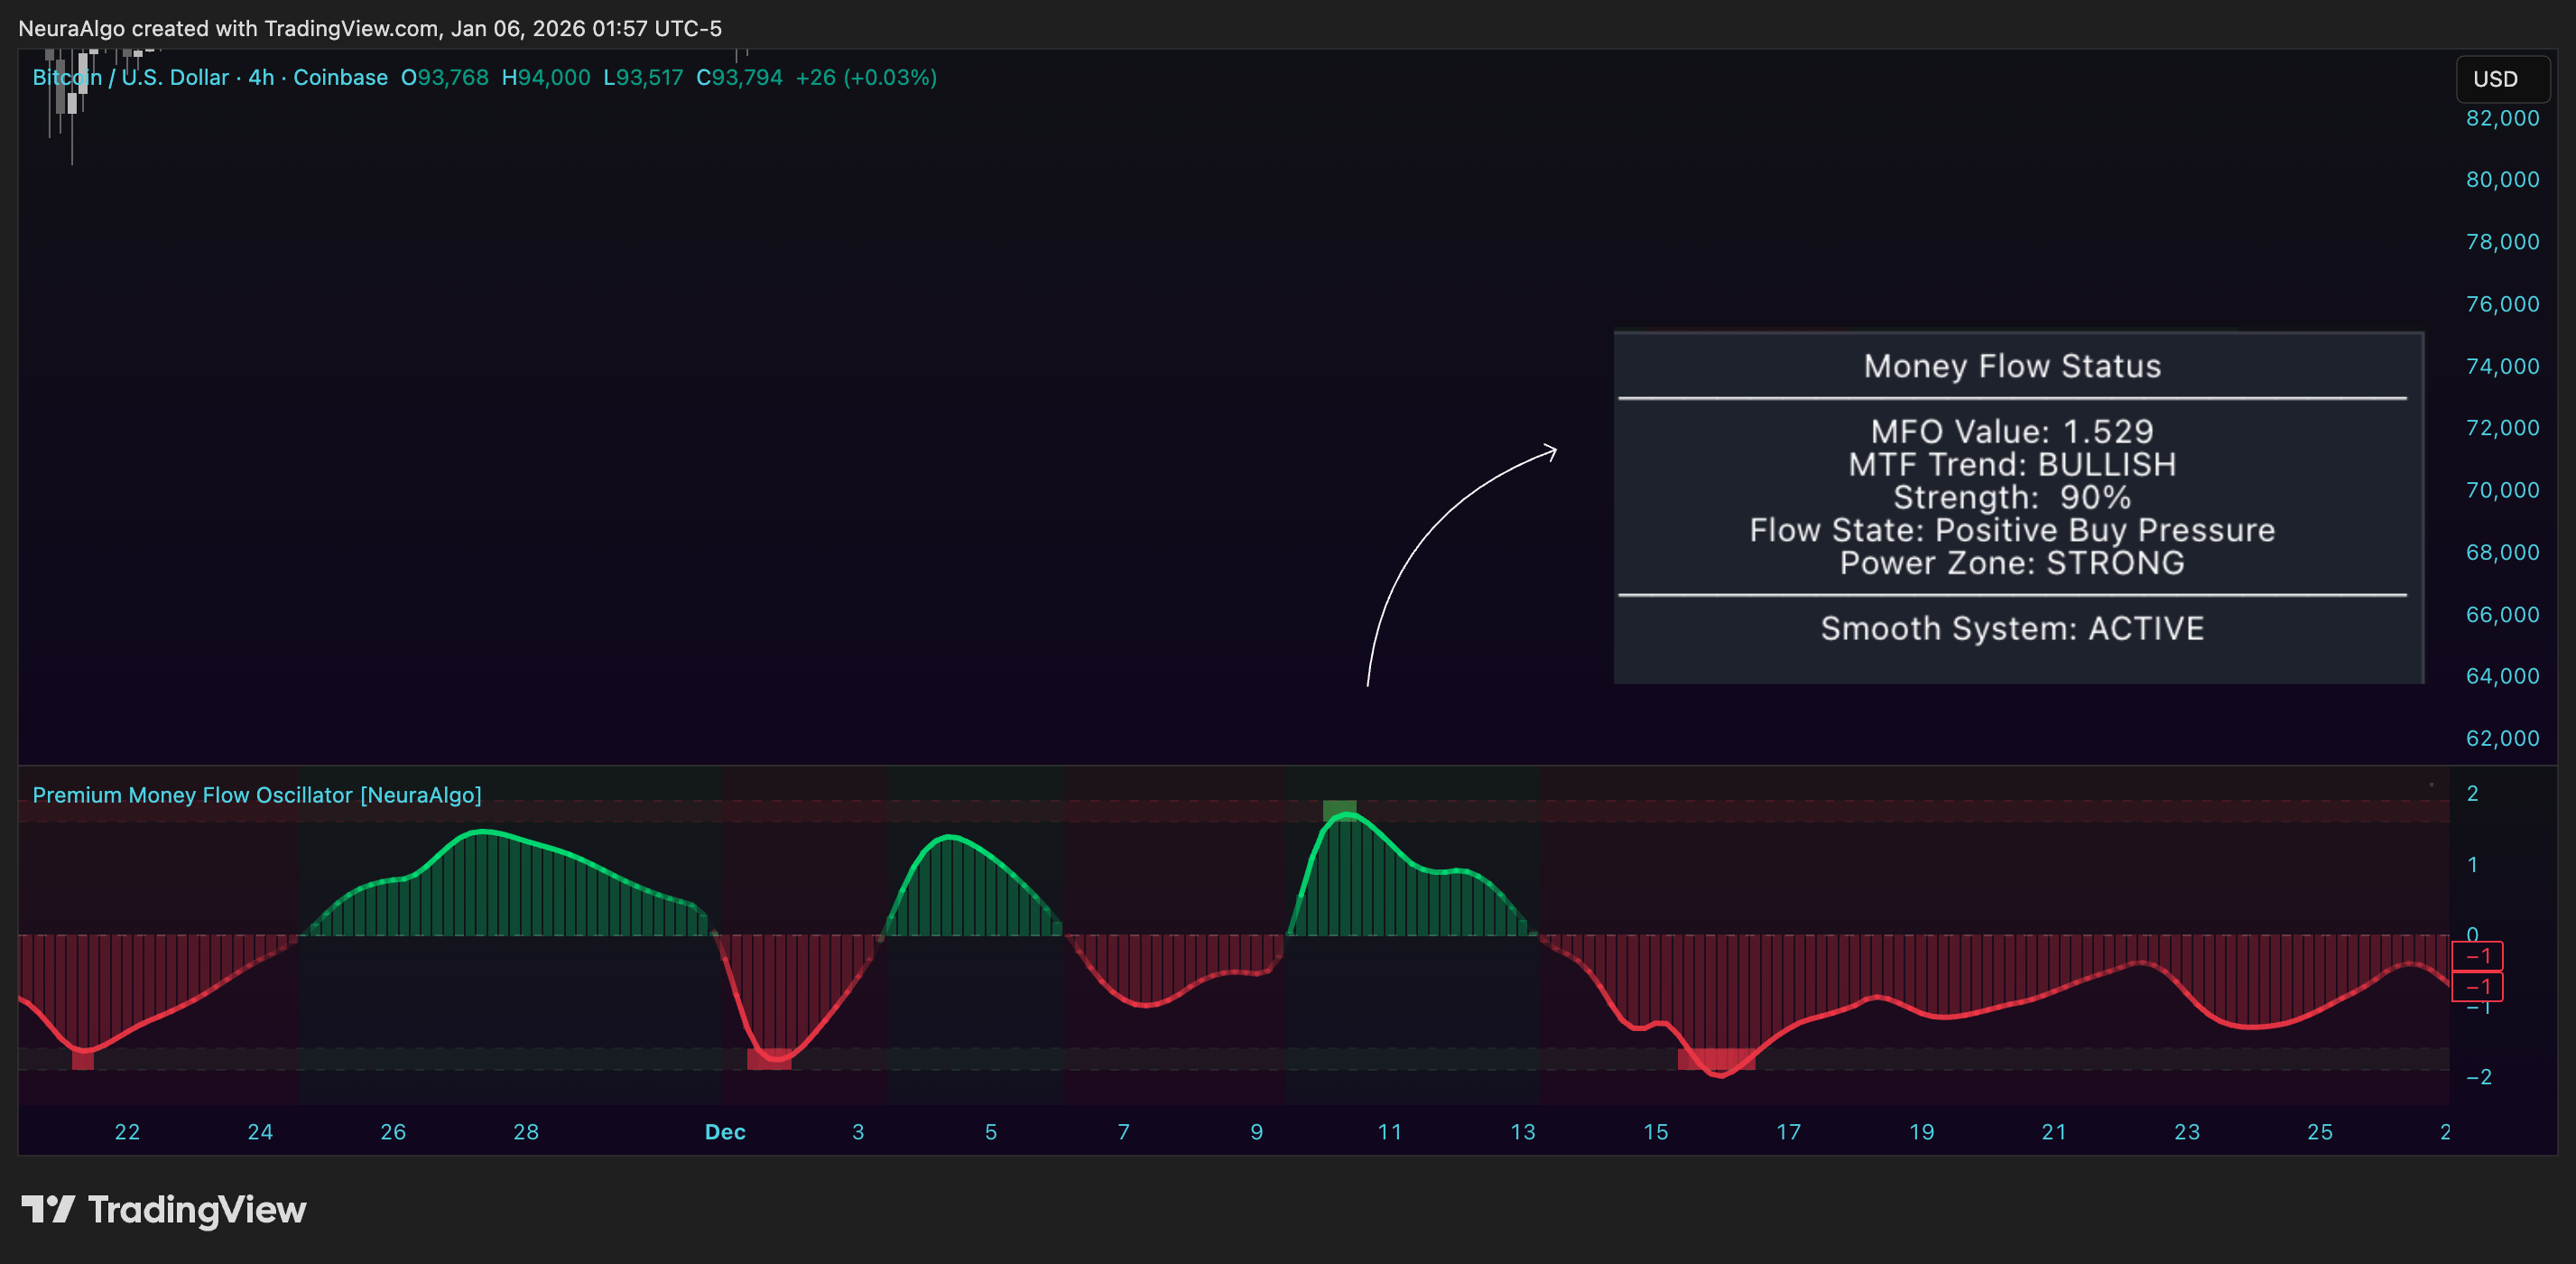Click the 76,000 price axis label
Viewport: 2576px width, 1264px height.
pyautogui.click(x=2502, y=304)
